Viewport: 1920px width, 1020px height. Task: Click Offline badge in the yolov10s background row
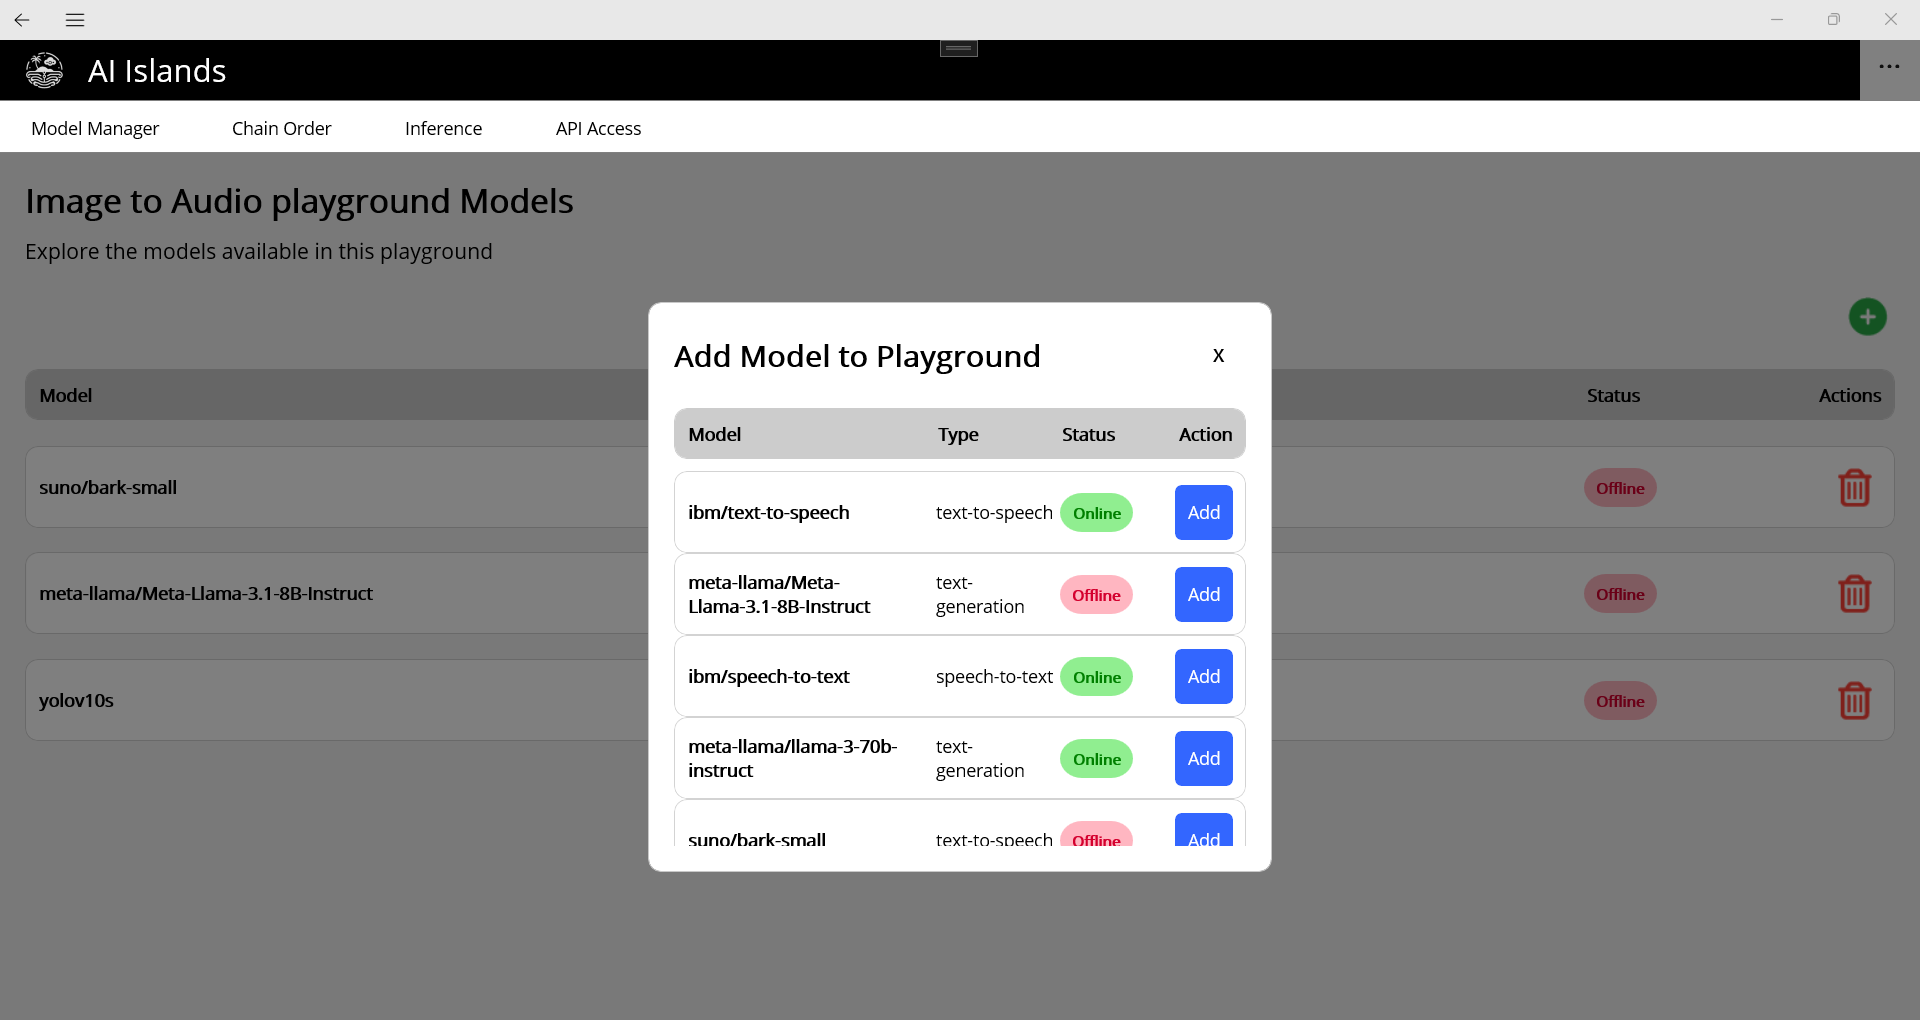(1620, 701)
